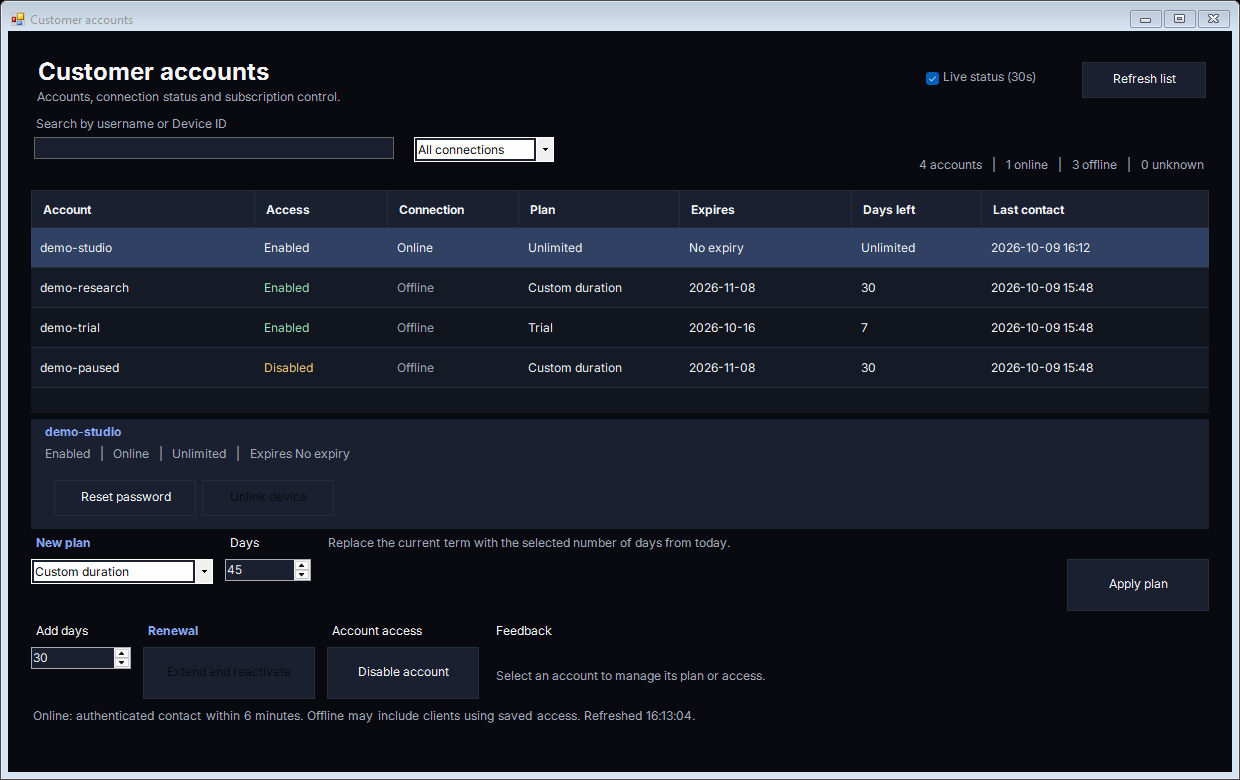
Task: Click into the Days number field showing 45
Action: pos(260,570)
